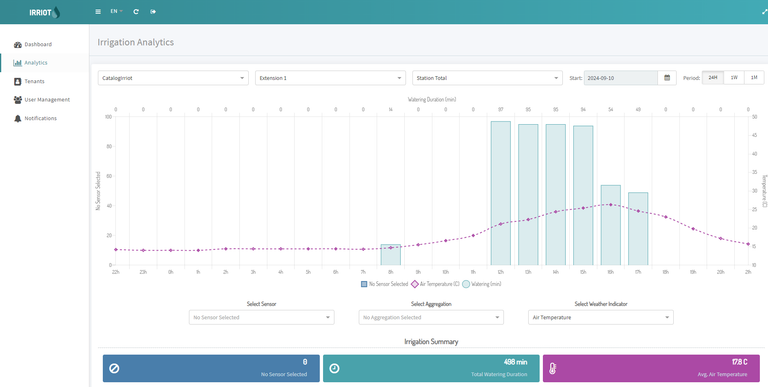Screen dimensions: 768x387
Task: Click the 8h watering bar
Action: (391, 255)
